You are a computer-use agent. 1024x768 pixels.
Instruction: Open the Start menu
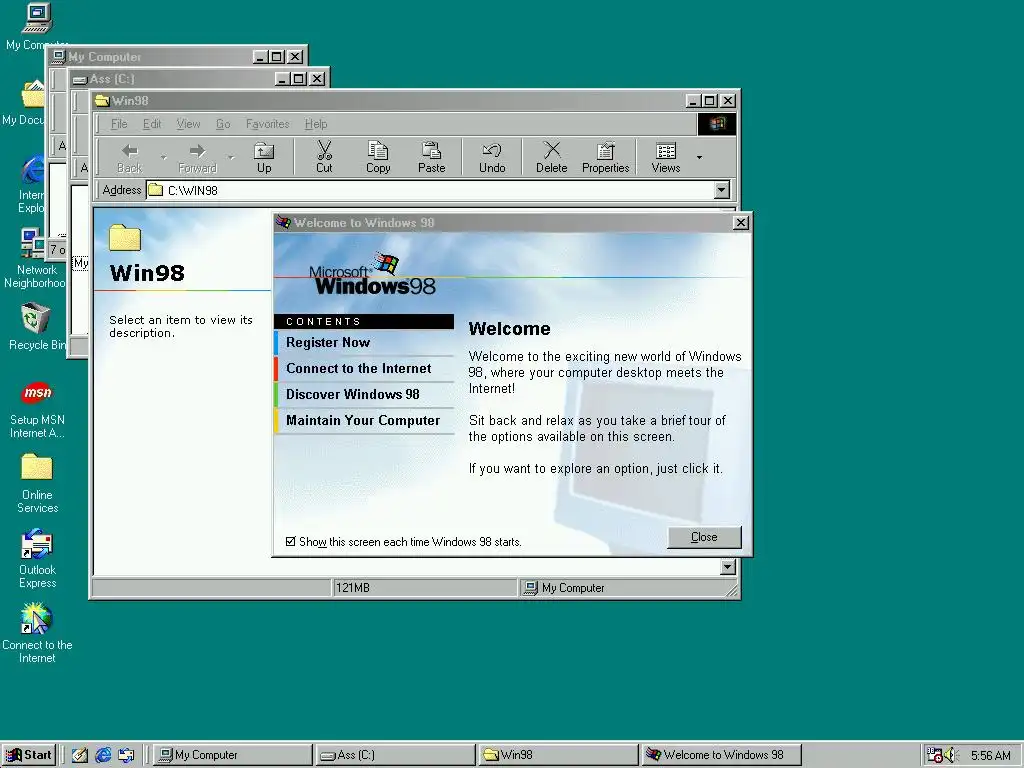tap(29, 755)
